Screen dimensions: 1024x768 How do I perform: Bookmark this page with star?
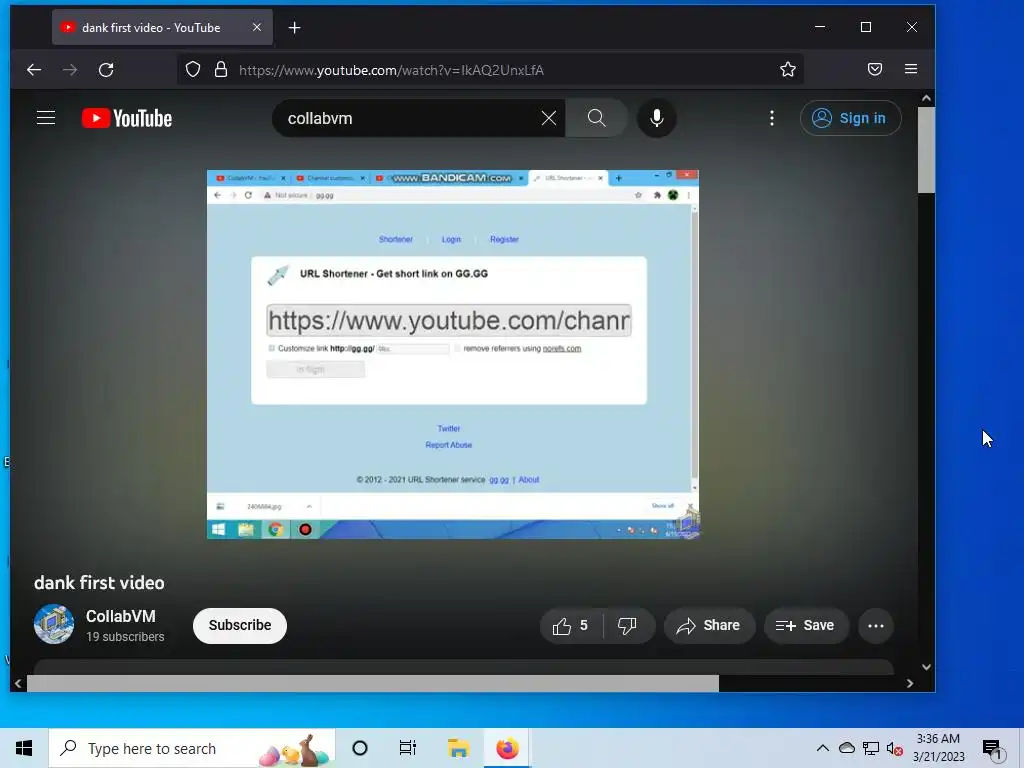click(x=788, y=69)
